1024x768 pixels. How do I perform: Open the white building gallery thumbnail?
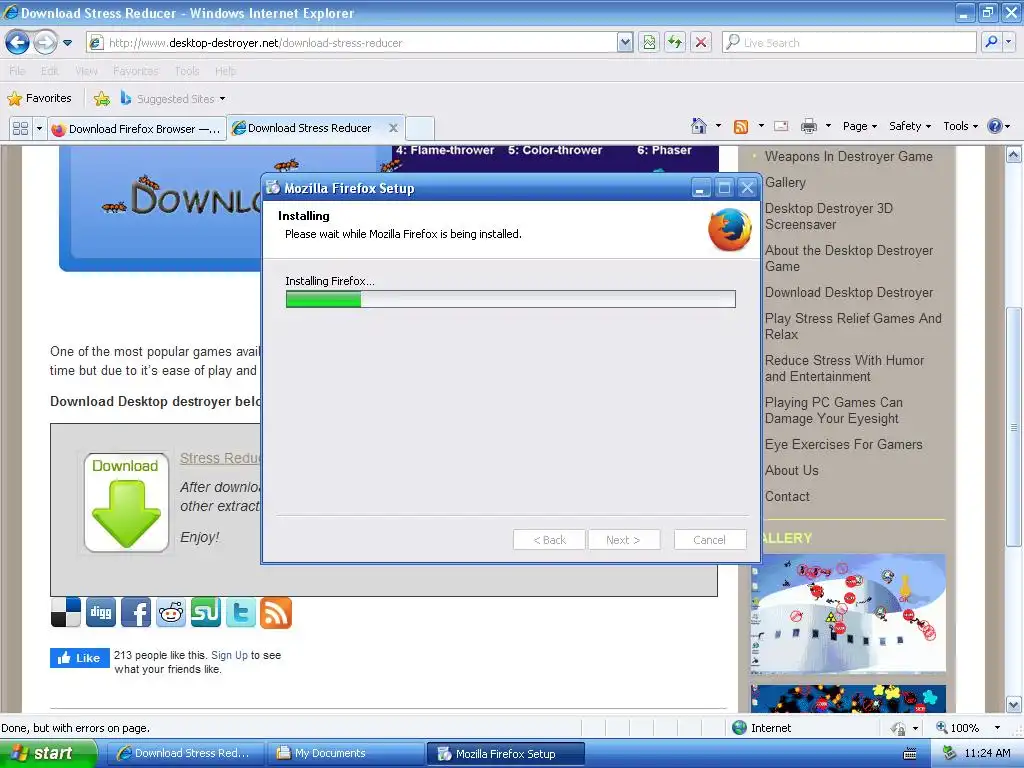(x=848, y=613)
